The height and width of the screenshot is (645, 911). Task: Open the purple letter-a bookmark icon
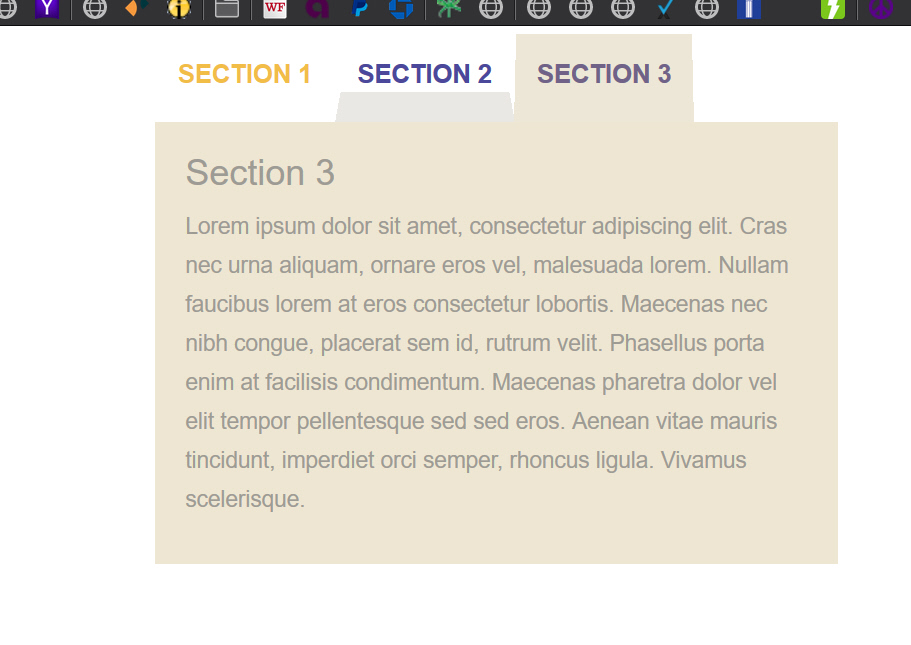click(x=317, y=9)
